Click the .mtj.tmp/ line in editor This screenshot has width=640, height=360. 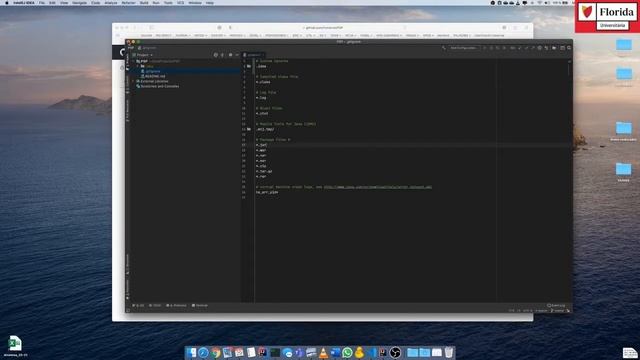click(x=265, y=129)
